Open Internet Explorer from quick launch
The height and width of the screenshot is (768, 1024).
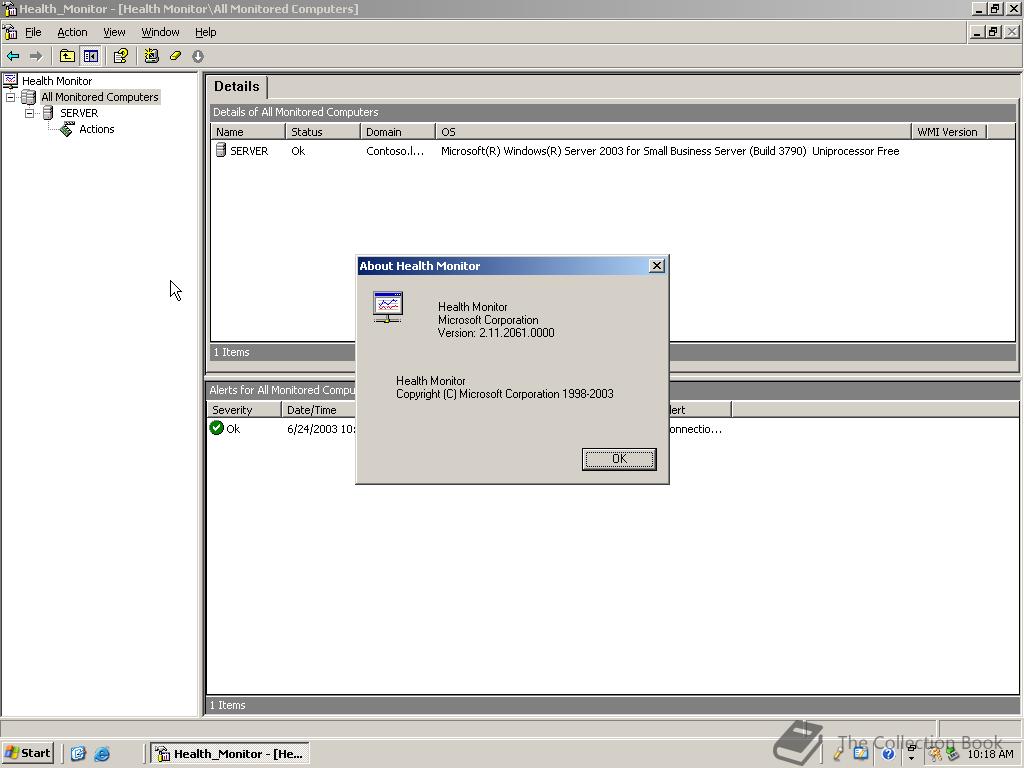(x=102, y=754)
